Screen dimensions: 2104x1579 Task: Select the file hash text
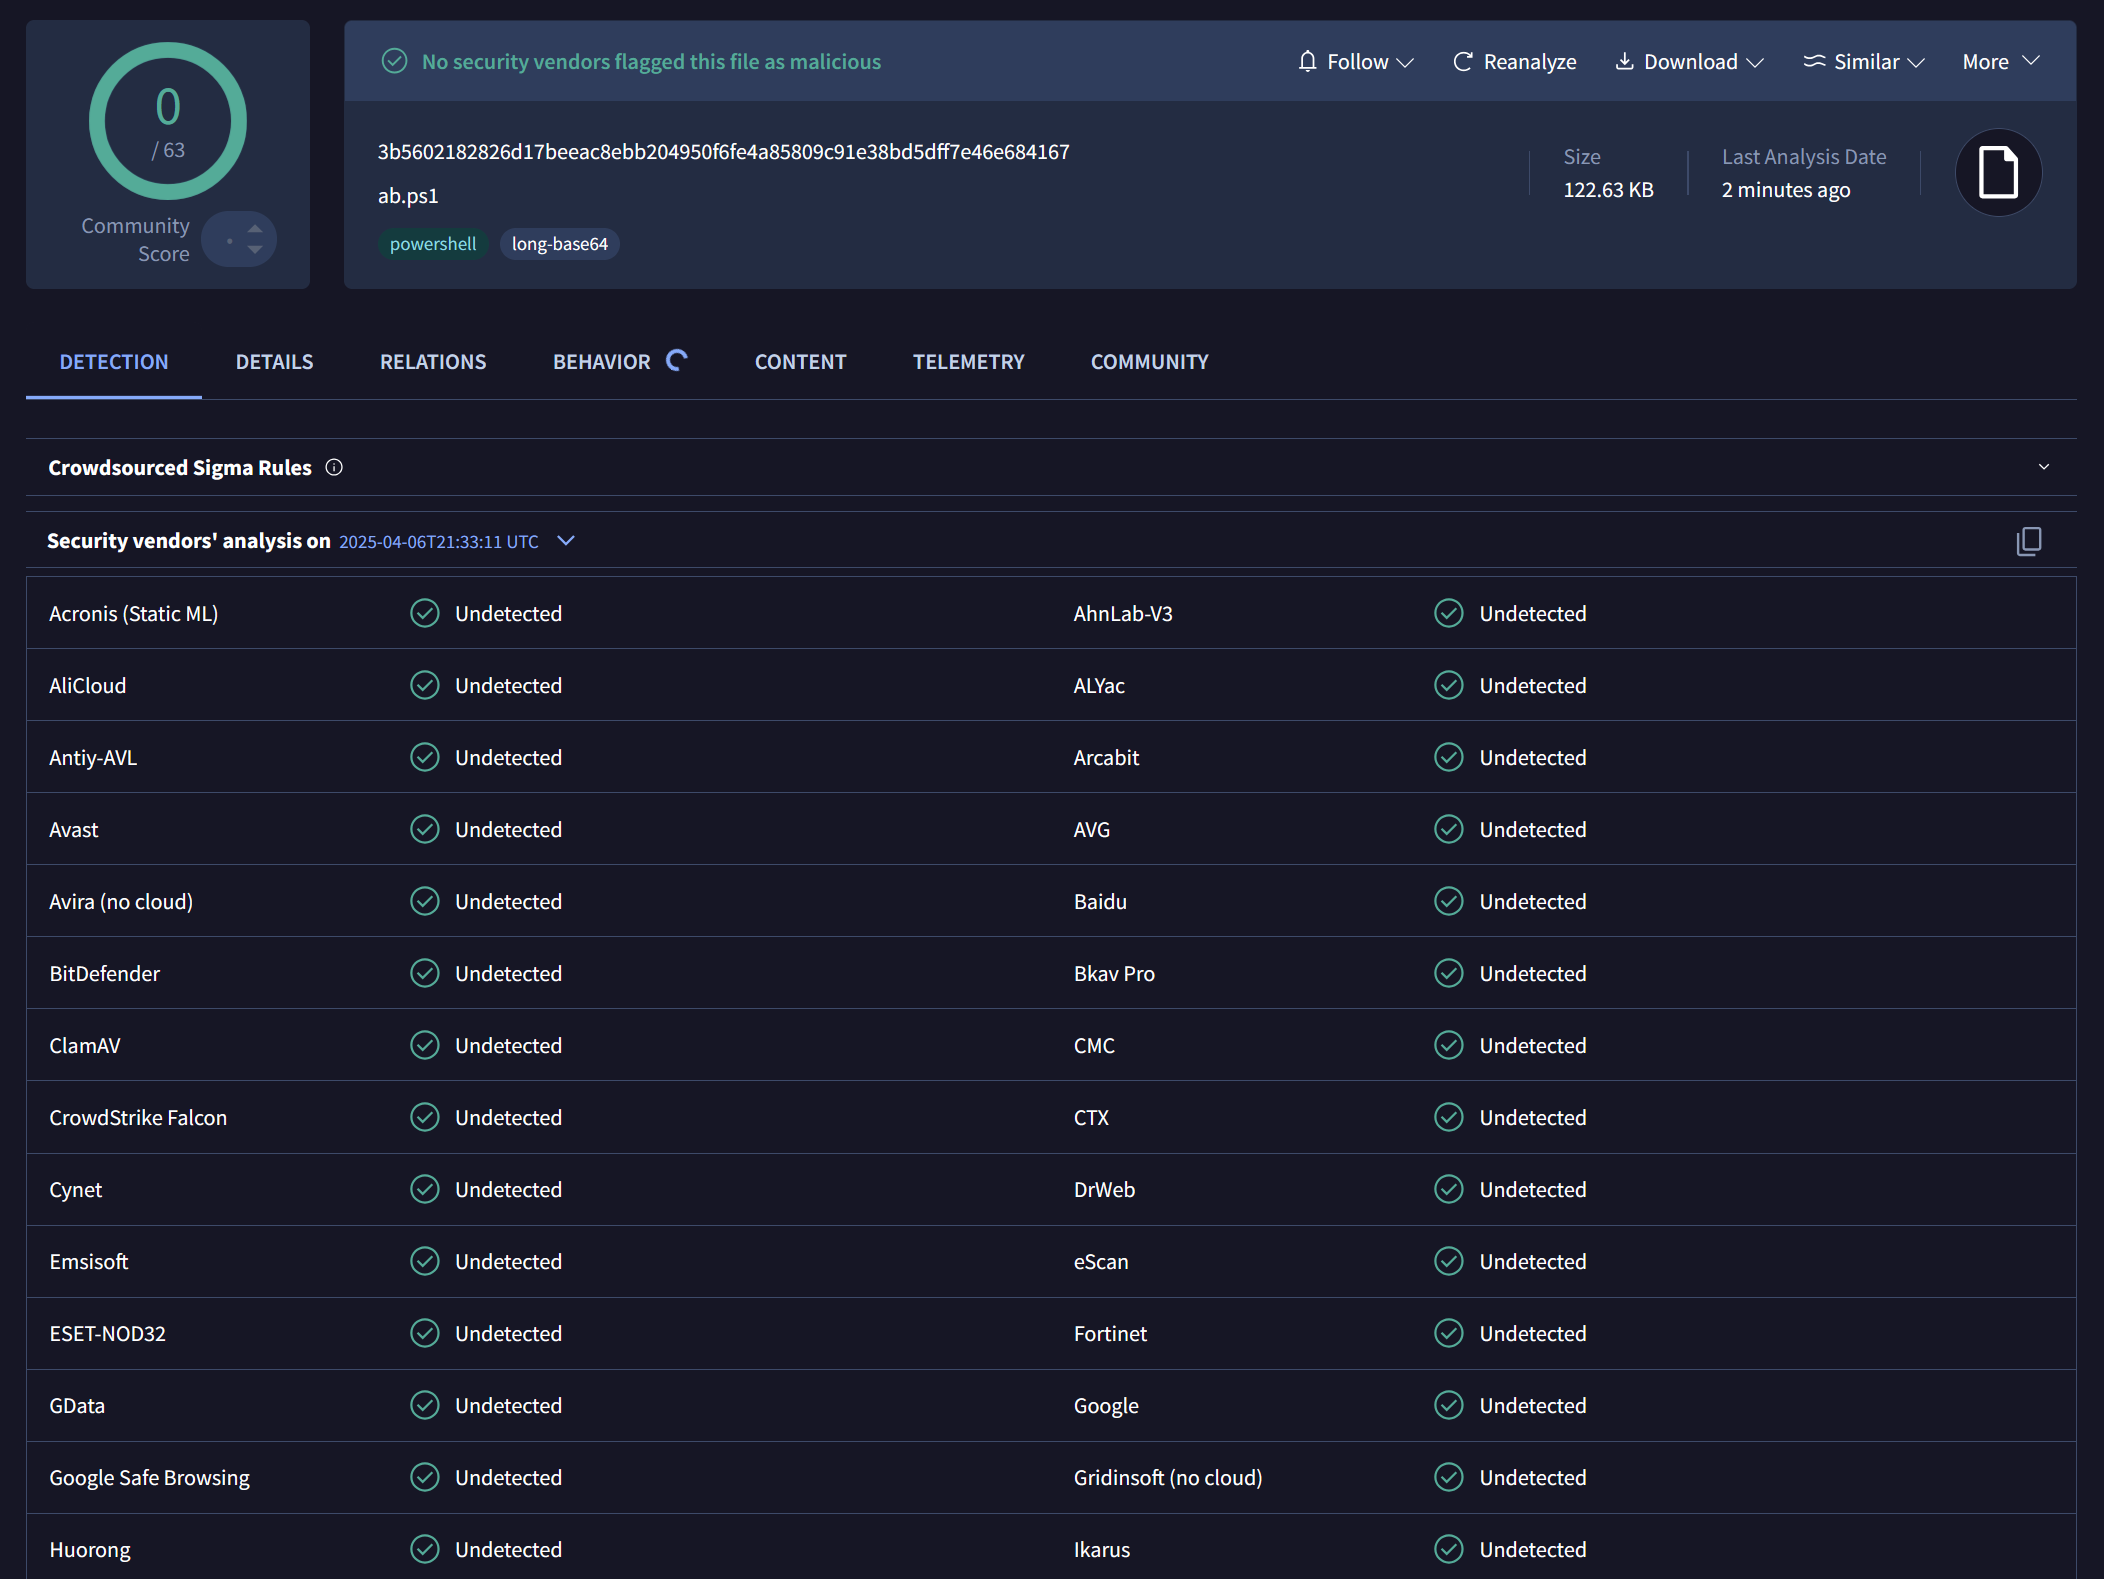pyautogui.click(x=722, y=152)
